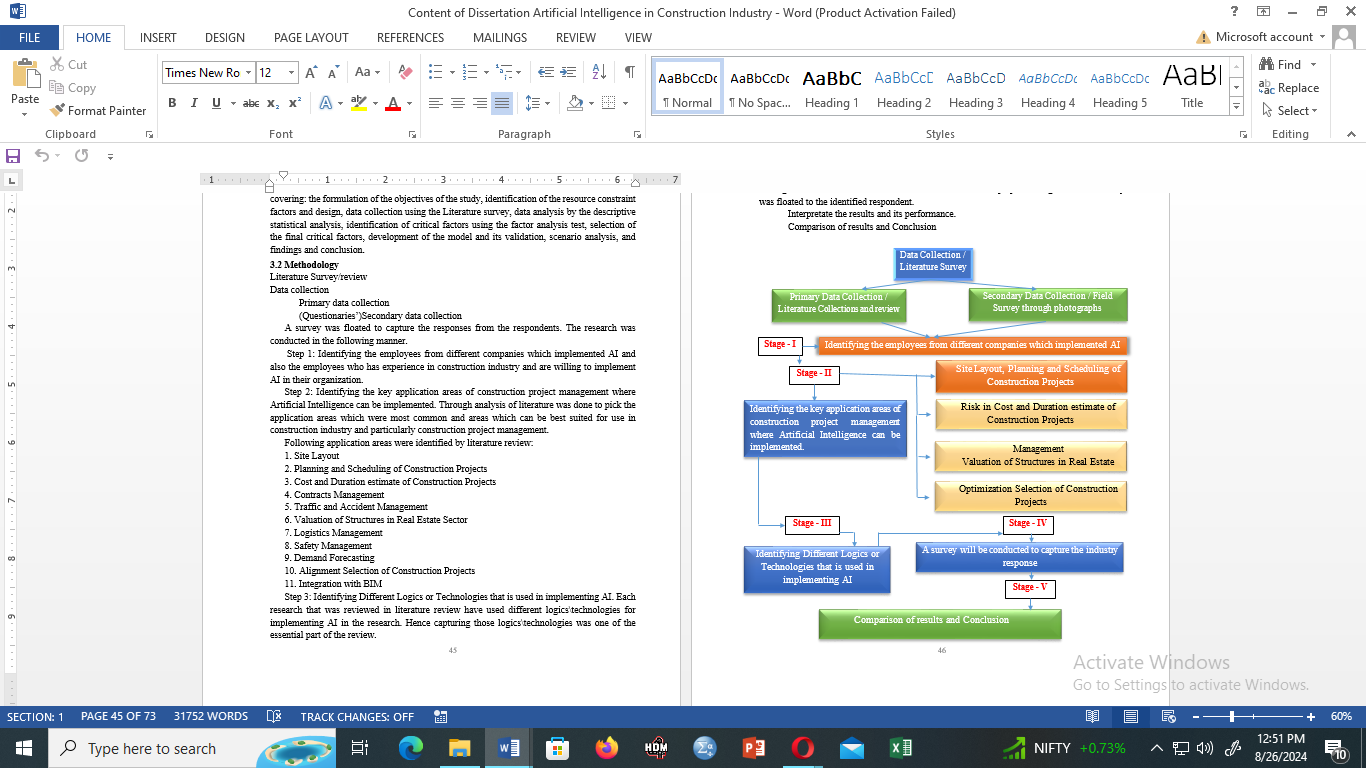
Task: Apply strikethrough formatting
Action: pos(251,103)
